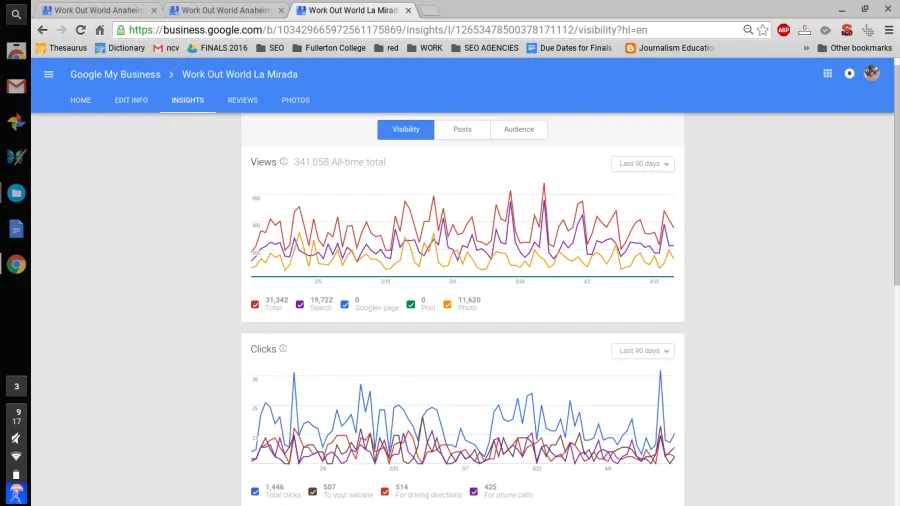Click the account profile avatar

[871, 73]
